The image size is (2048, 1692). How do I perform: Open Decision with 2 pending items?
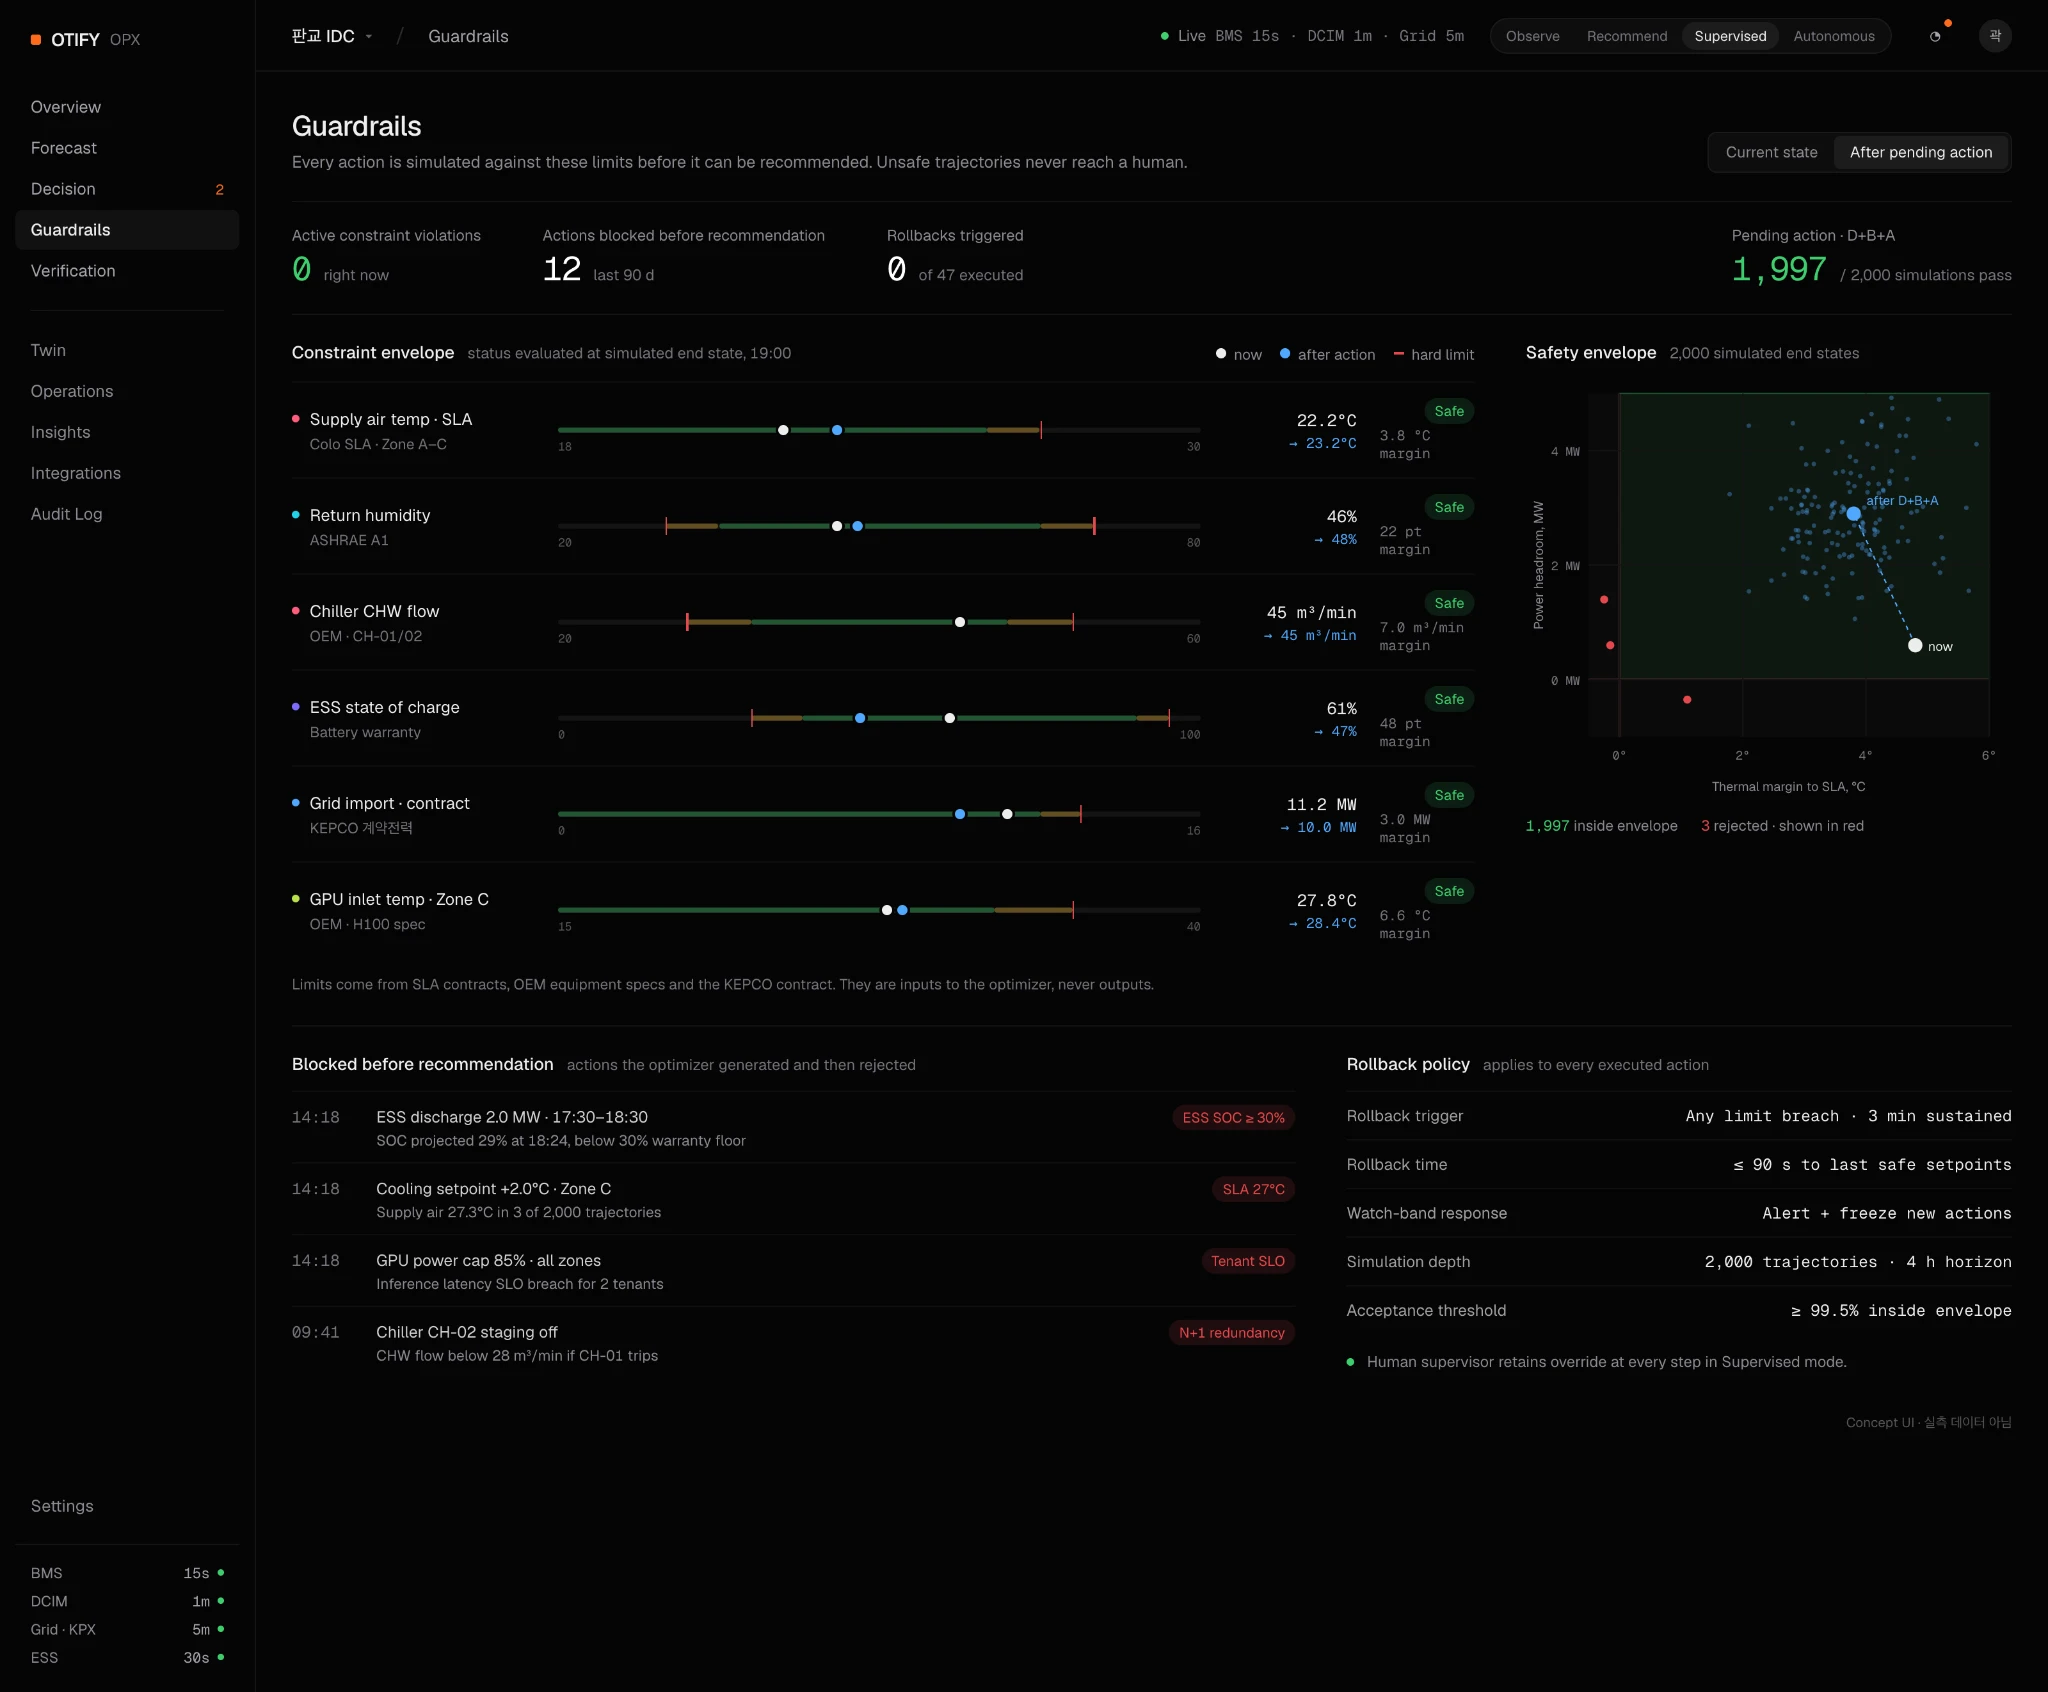pos(127,189)
